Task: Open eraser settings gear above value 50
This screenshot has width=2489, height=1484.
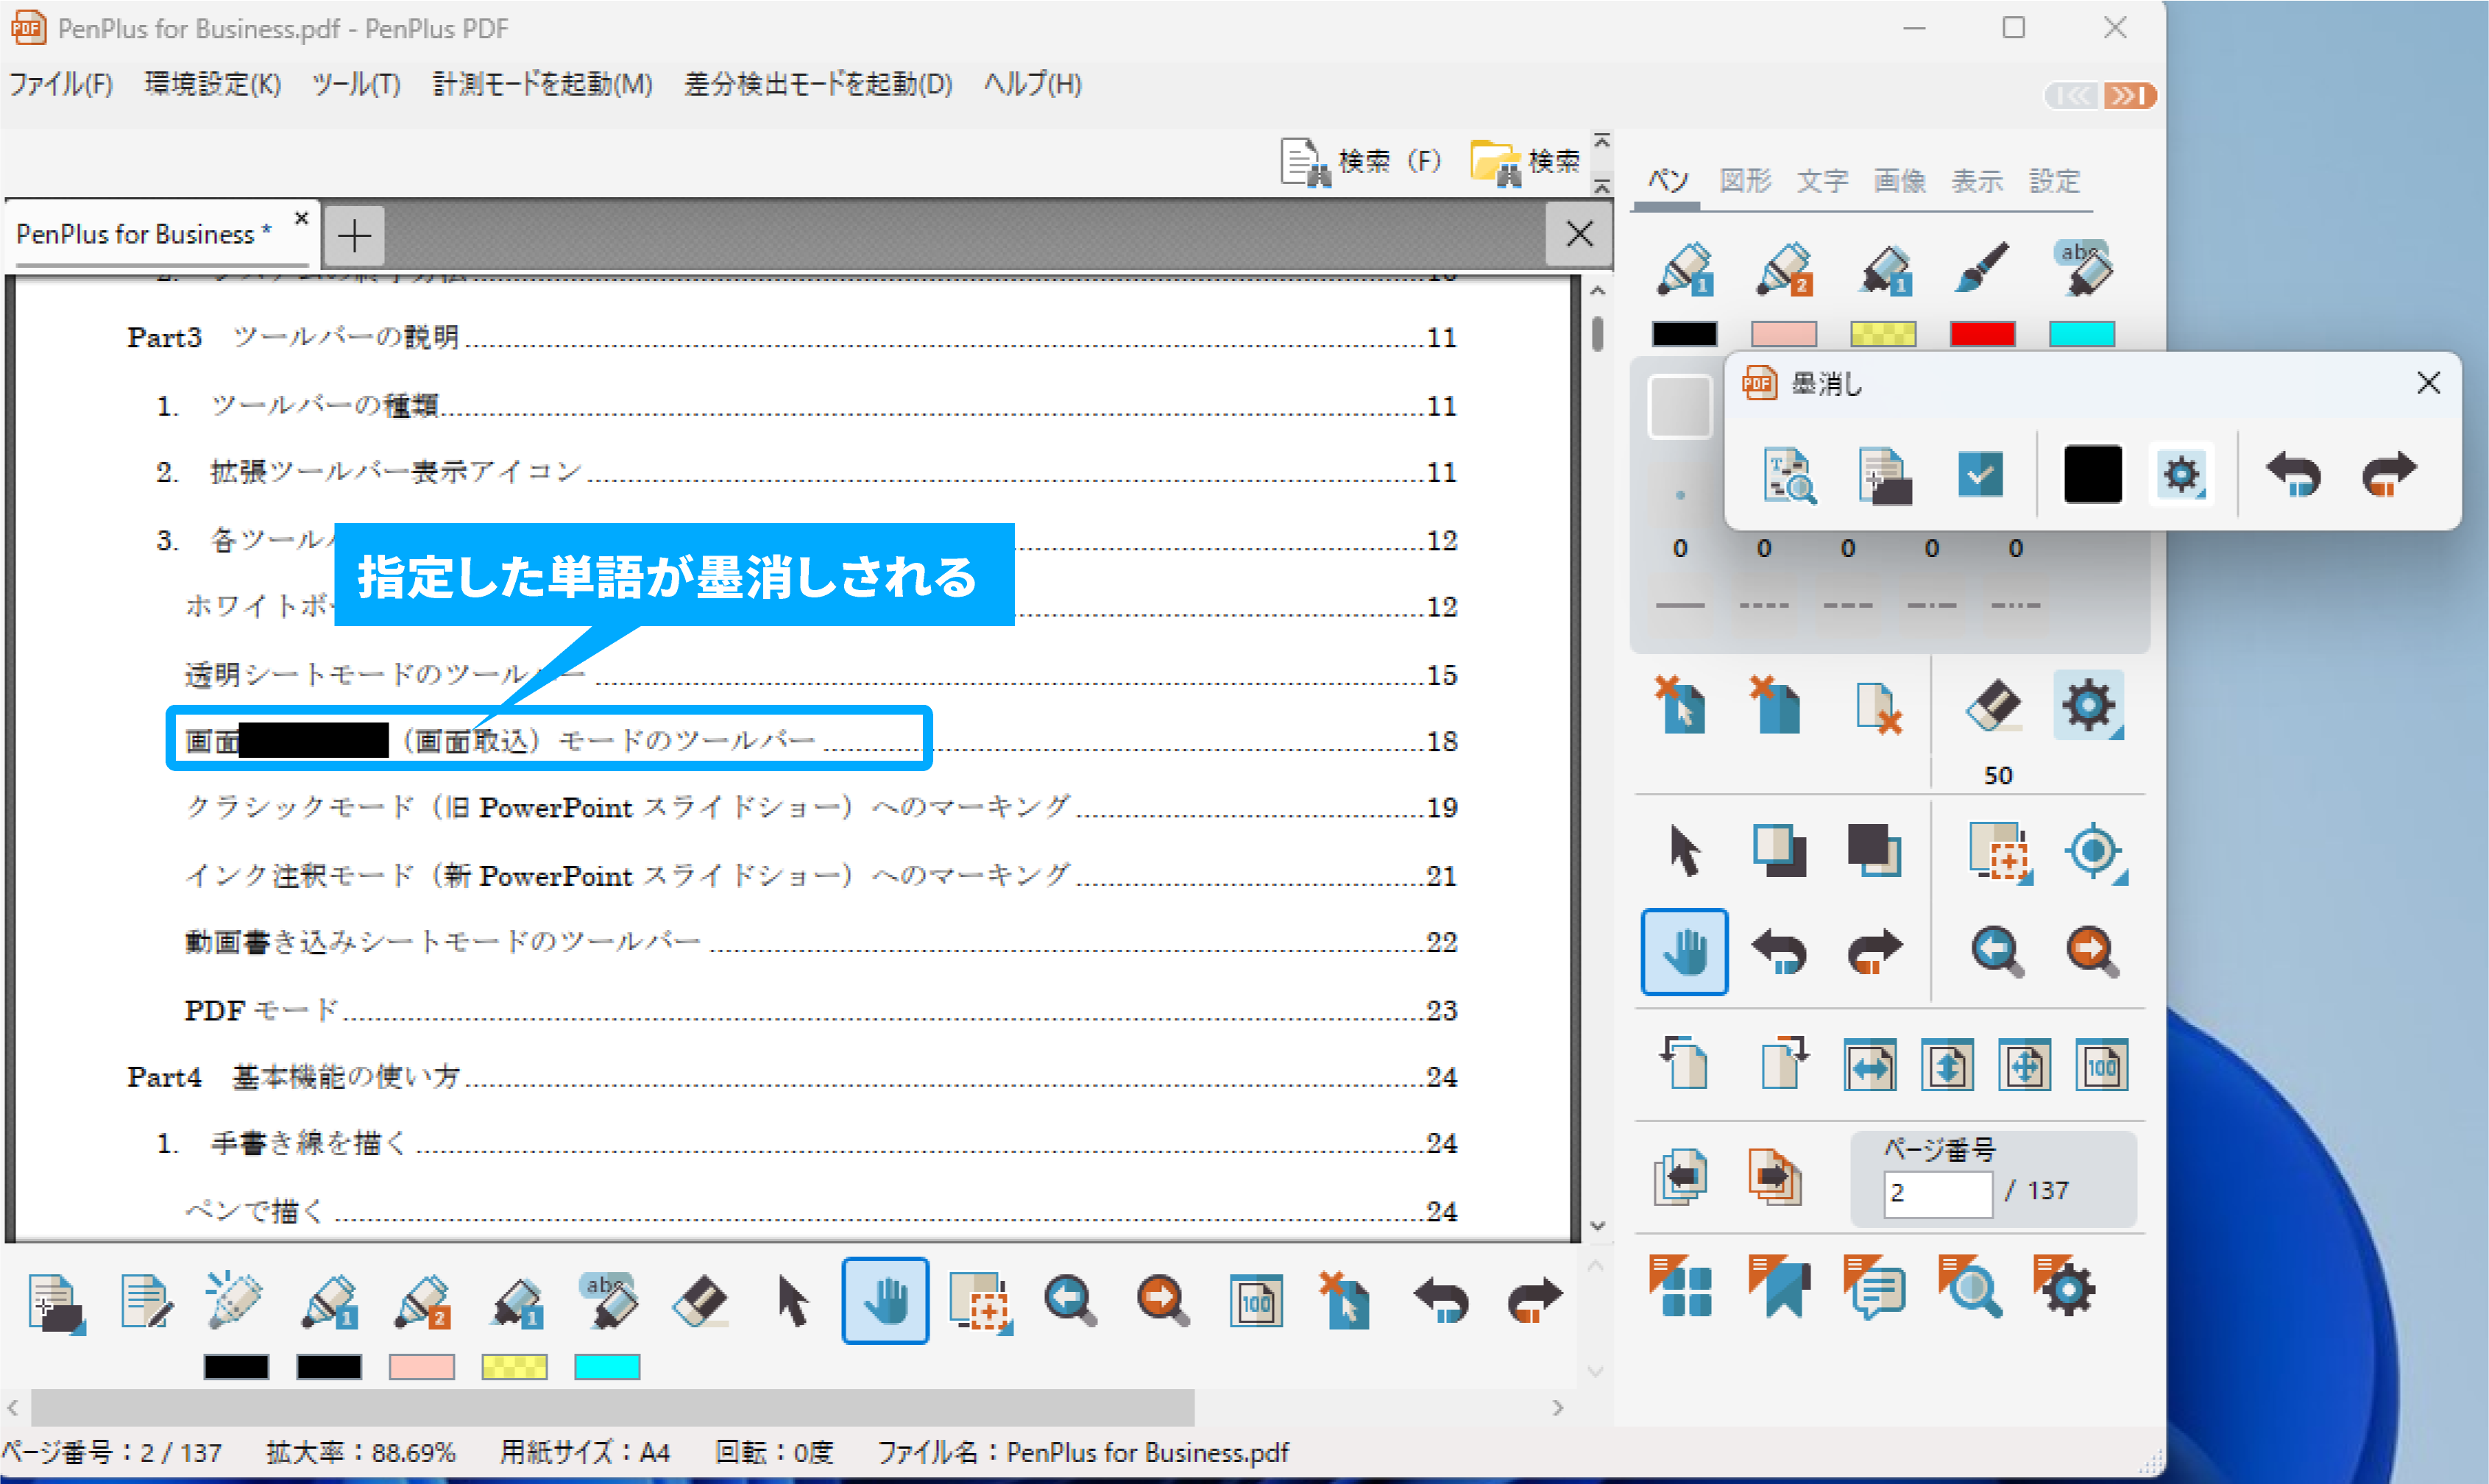Action: 2088,706
